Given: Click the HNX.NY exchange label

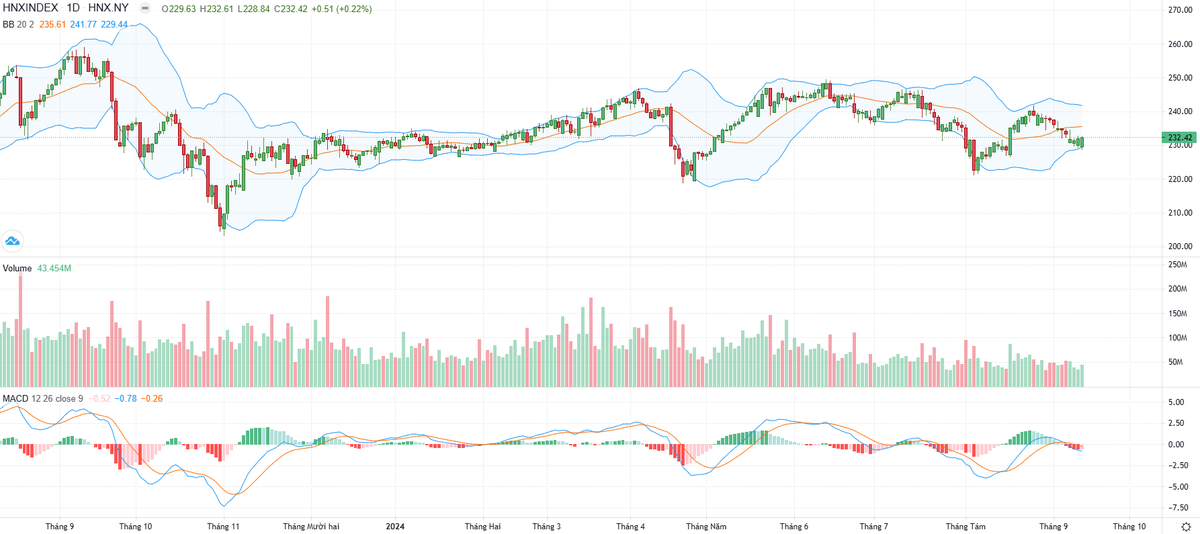Looking at the screenshot, I should click(108, 8).
